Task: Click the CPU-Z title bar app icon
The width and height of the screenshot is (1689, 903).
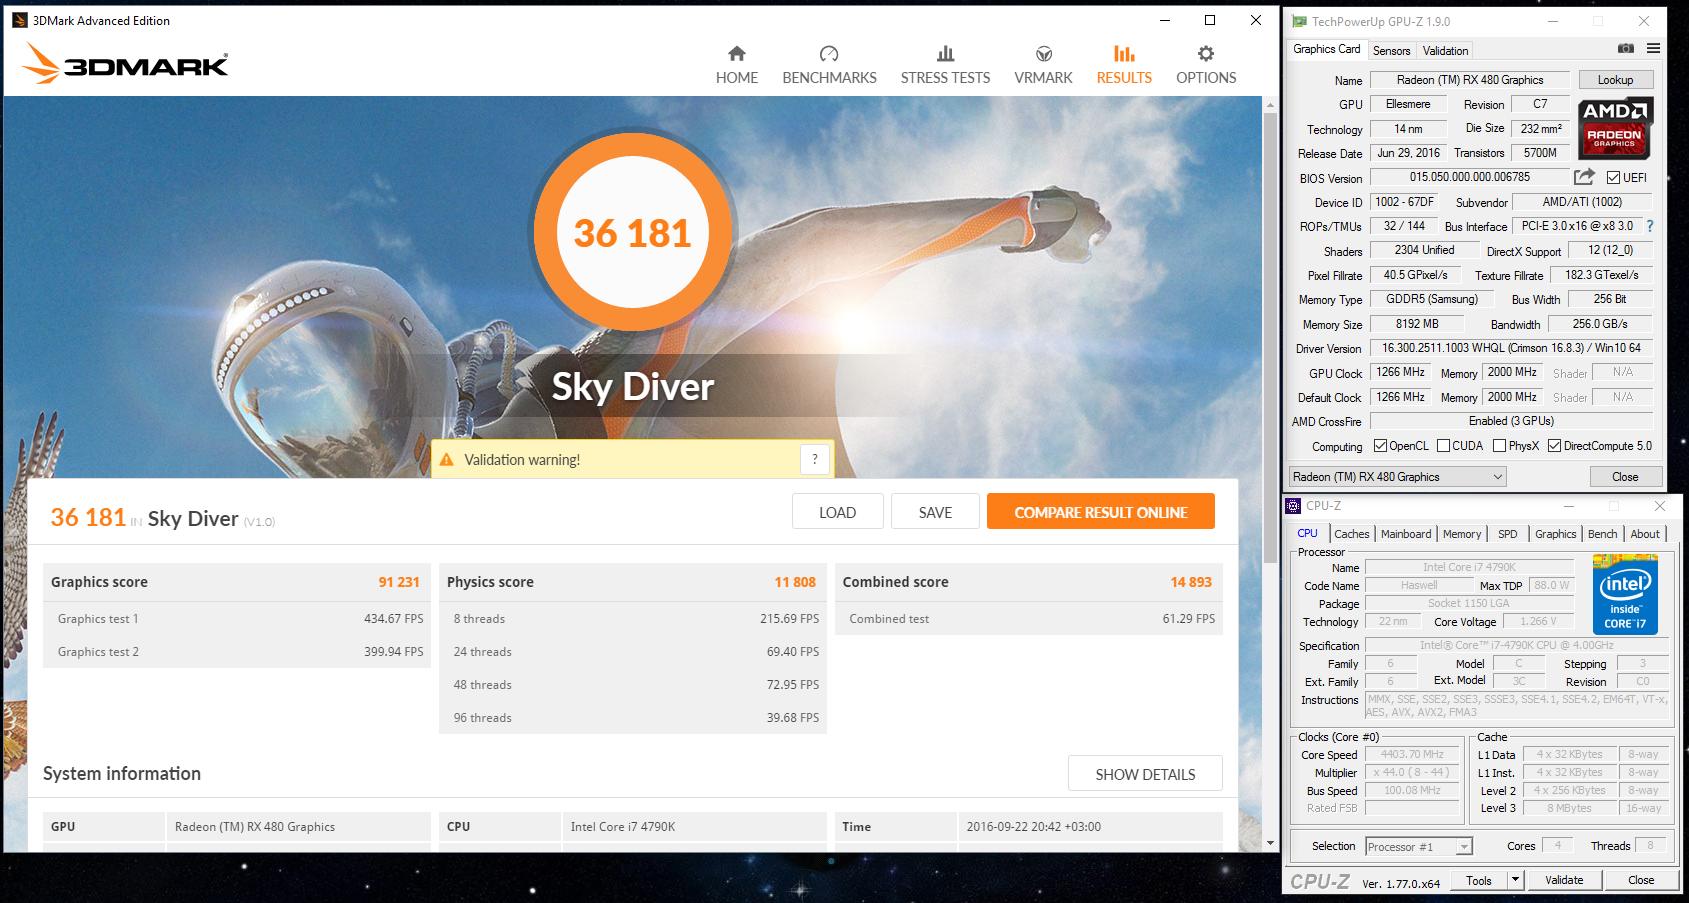Action: [x=1294, y=506]
